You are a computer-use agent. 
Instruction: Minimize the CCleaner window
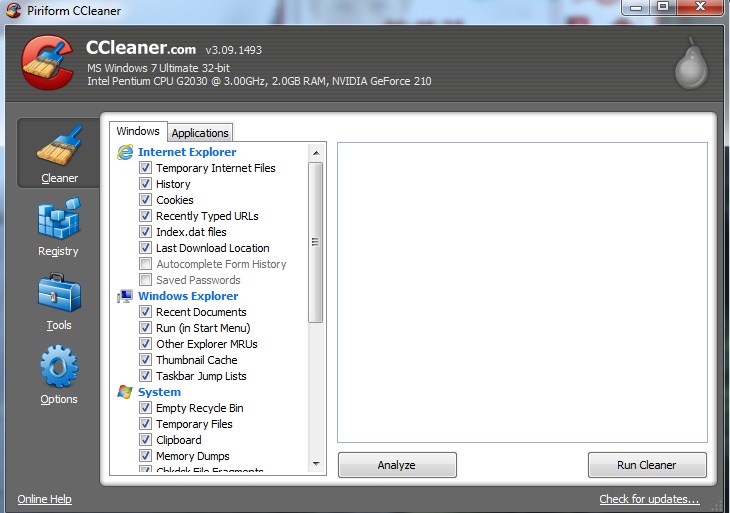tap(636, 7)
